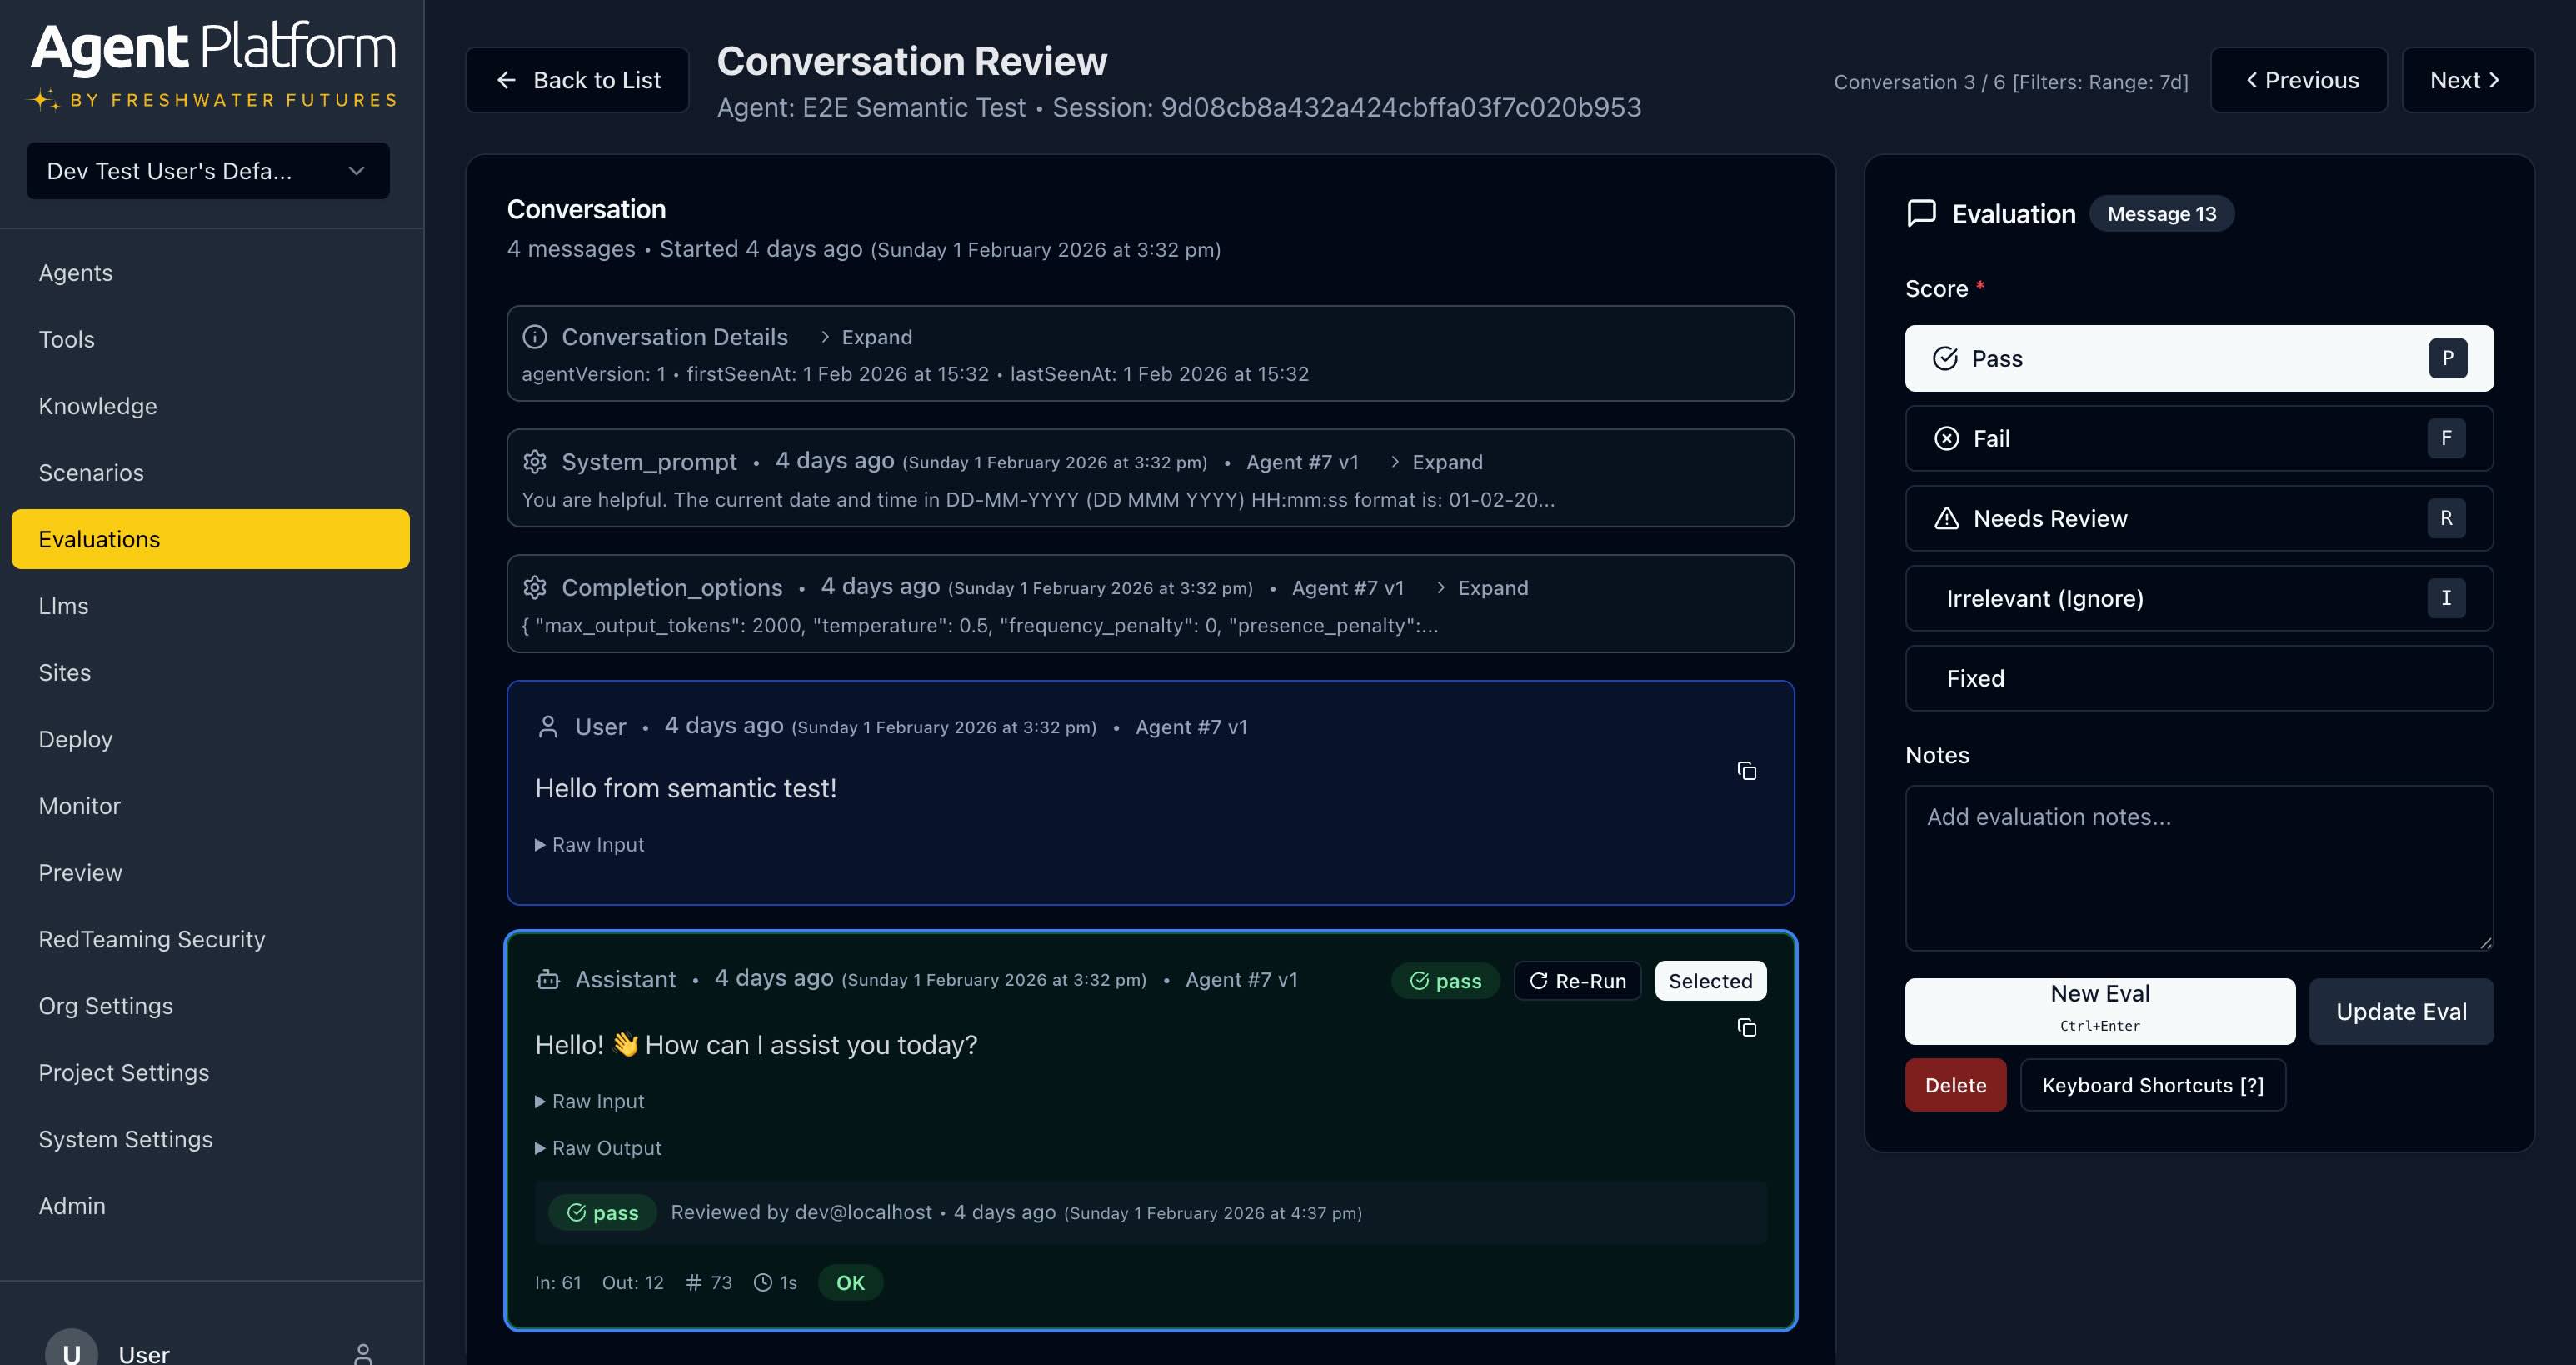This screenshot has width=2576, height=1365.
Task: Open the Dev Test User's project dropdown
Action: [208, 171]
